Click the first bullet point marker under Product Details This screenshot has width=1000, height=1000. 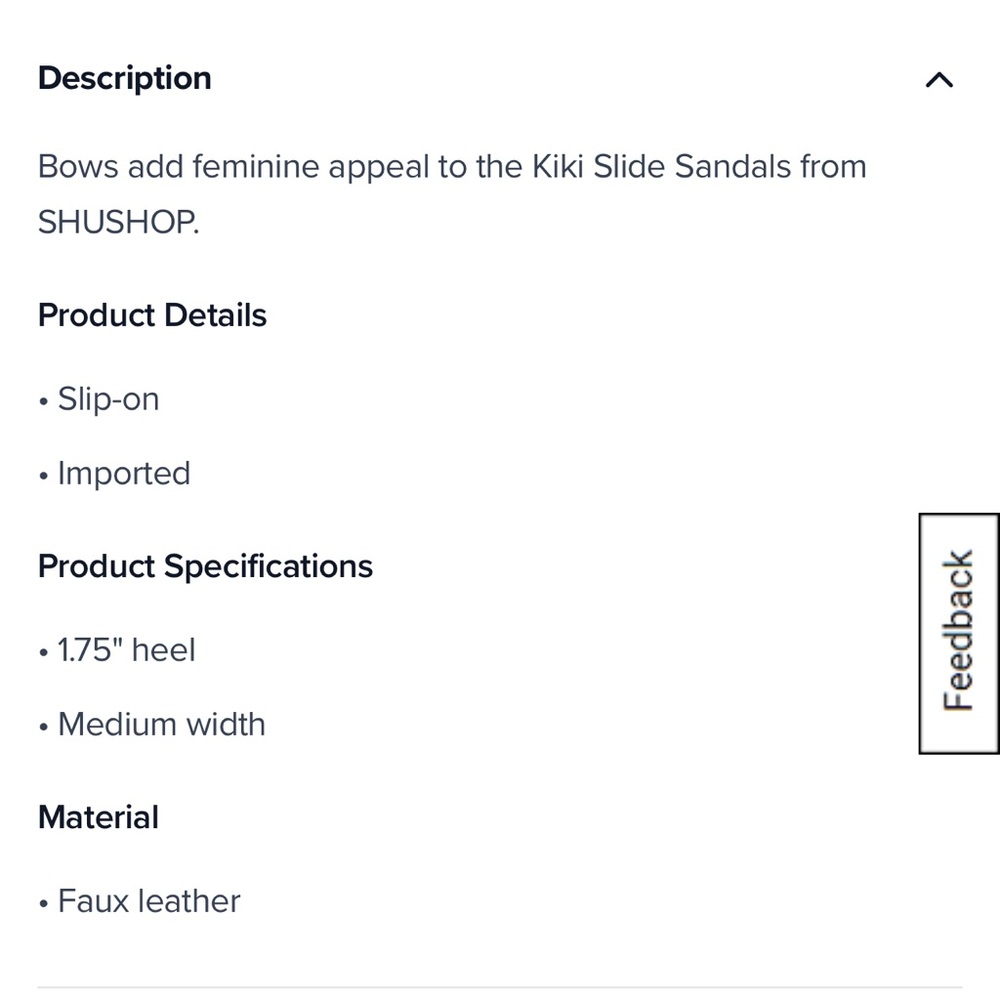tap(43, 399)
